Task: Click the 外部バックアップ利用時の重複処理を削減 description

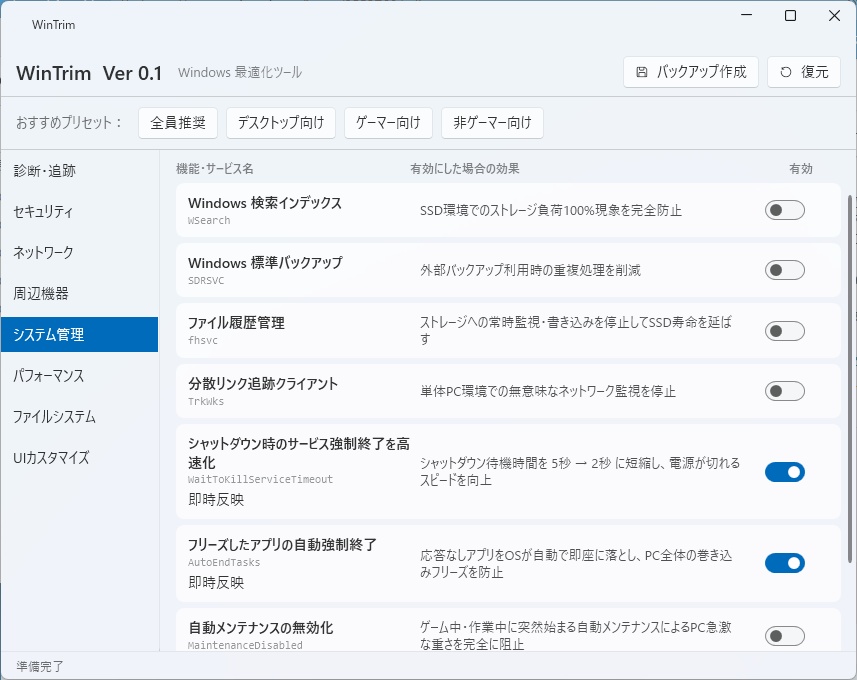Action: (530, 270)
